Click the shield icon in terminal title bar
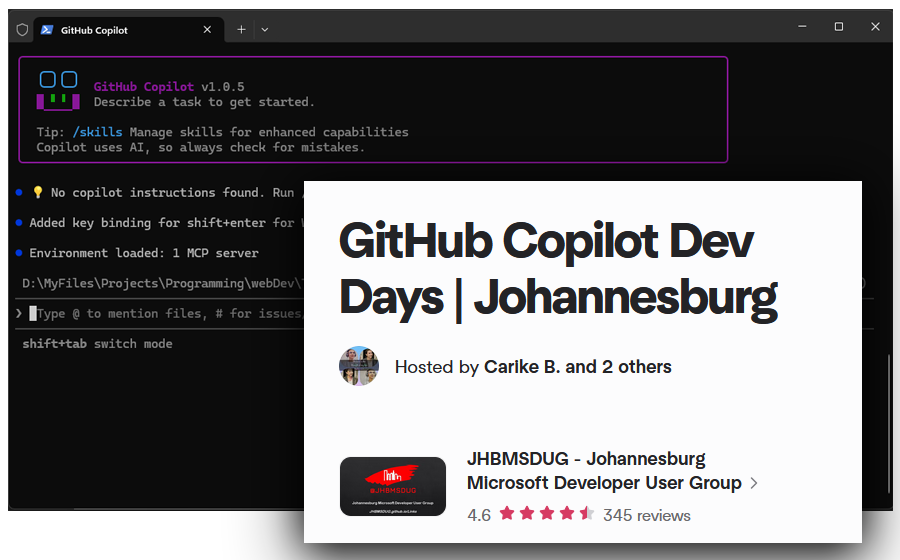The height and width of the screenshot is (560, 900). coord(22,30)
